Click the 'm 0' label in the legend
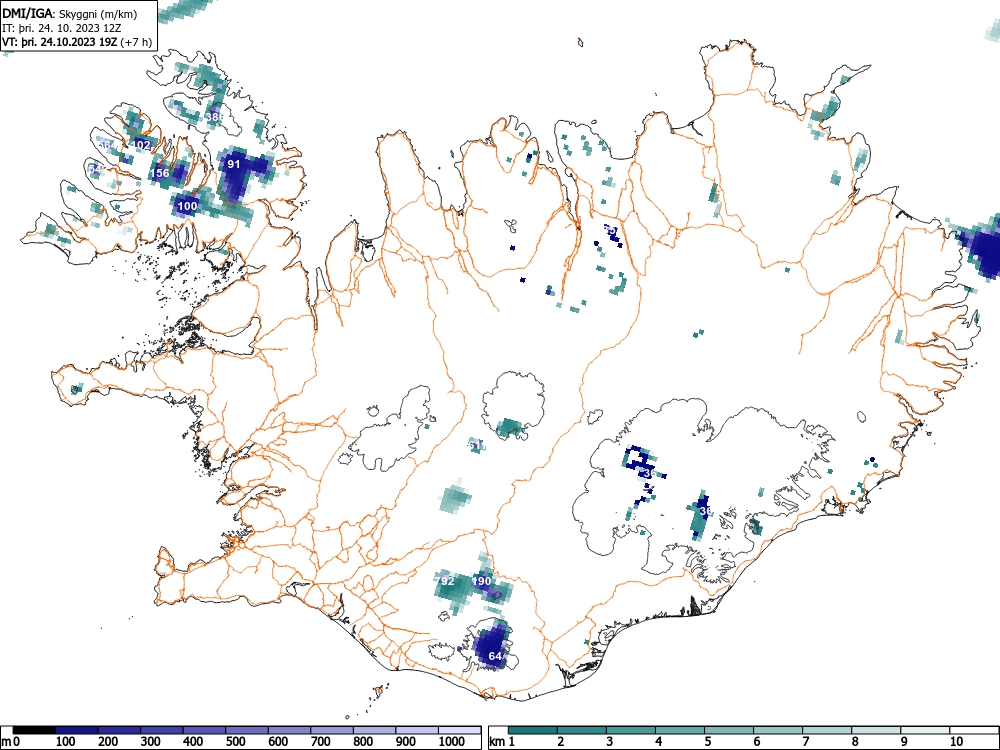Screen dimensions: 1000x750 11,742
